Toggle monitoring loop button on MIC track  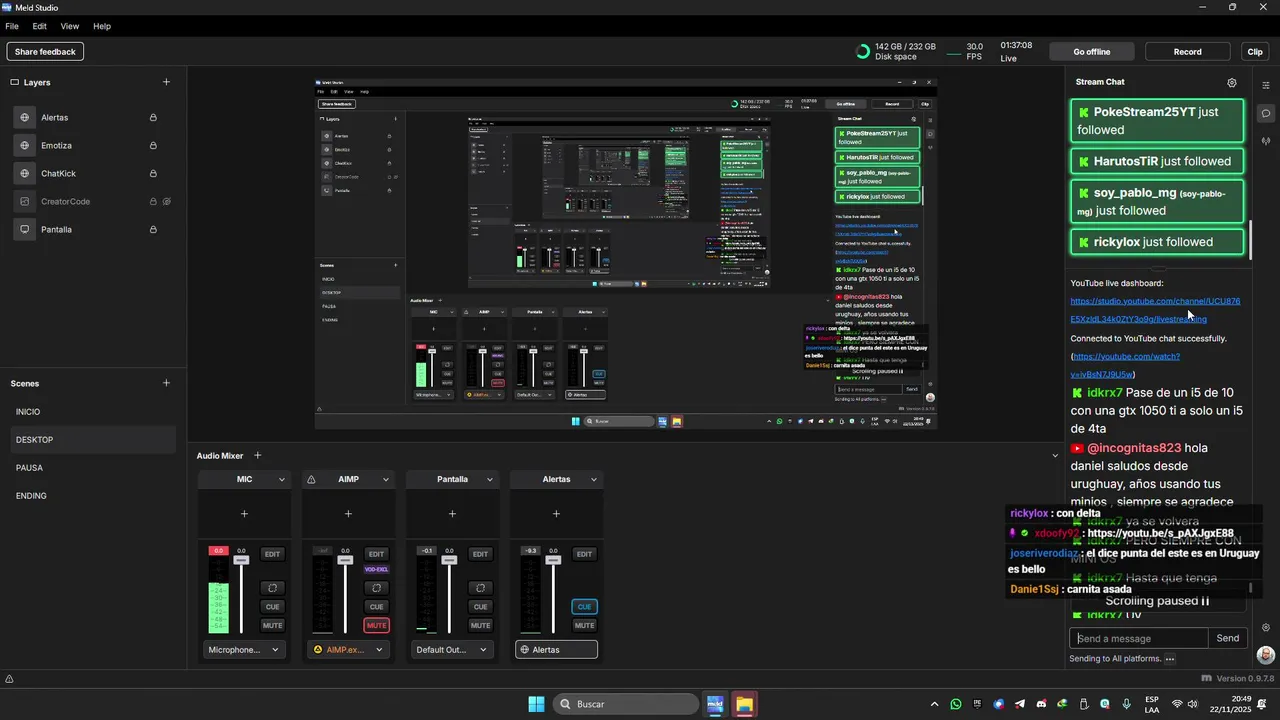point(272,587)
